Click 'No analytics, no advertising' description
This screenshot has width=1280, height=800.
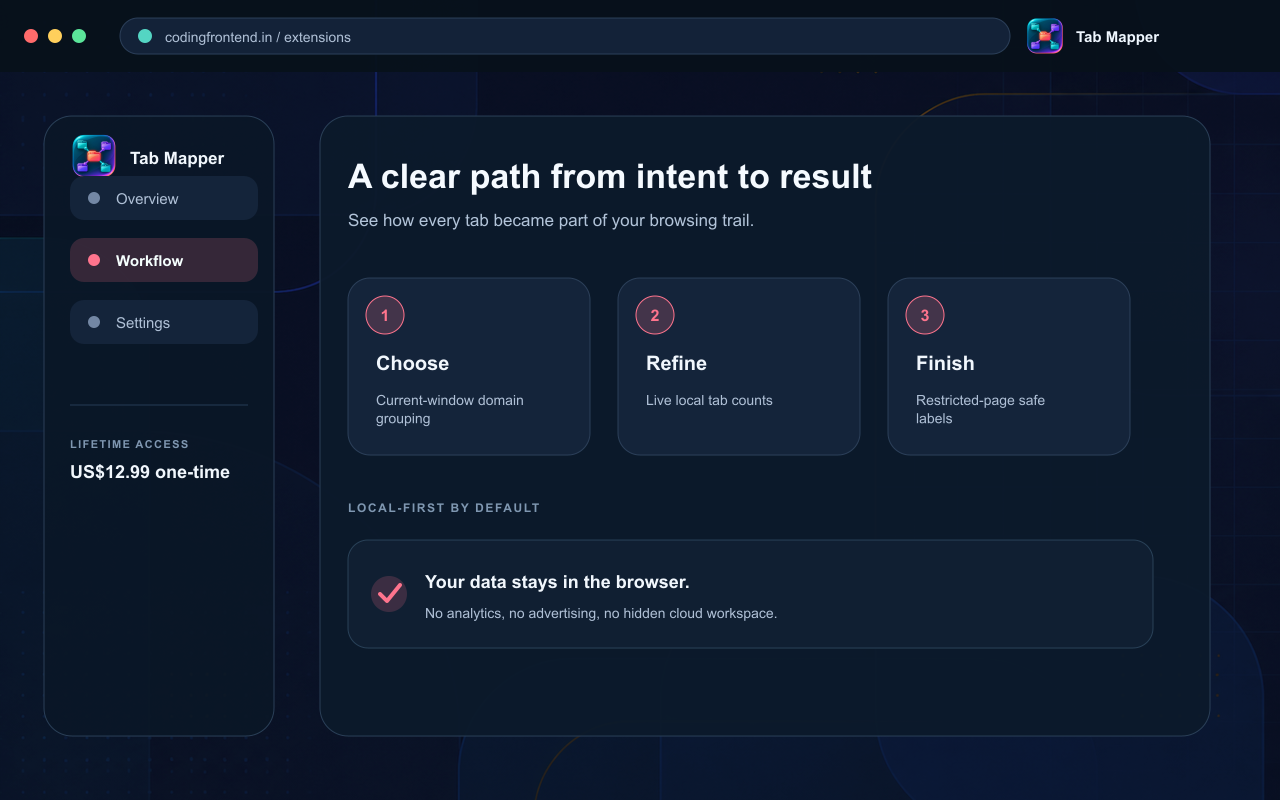(x=601, y=613)
